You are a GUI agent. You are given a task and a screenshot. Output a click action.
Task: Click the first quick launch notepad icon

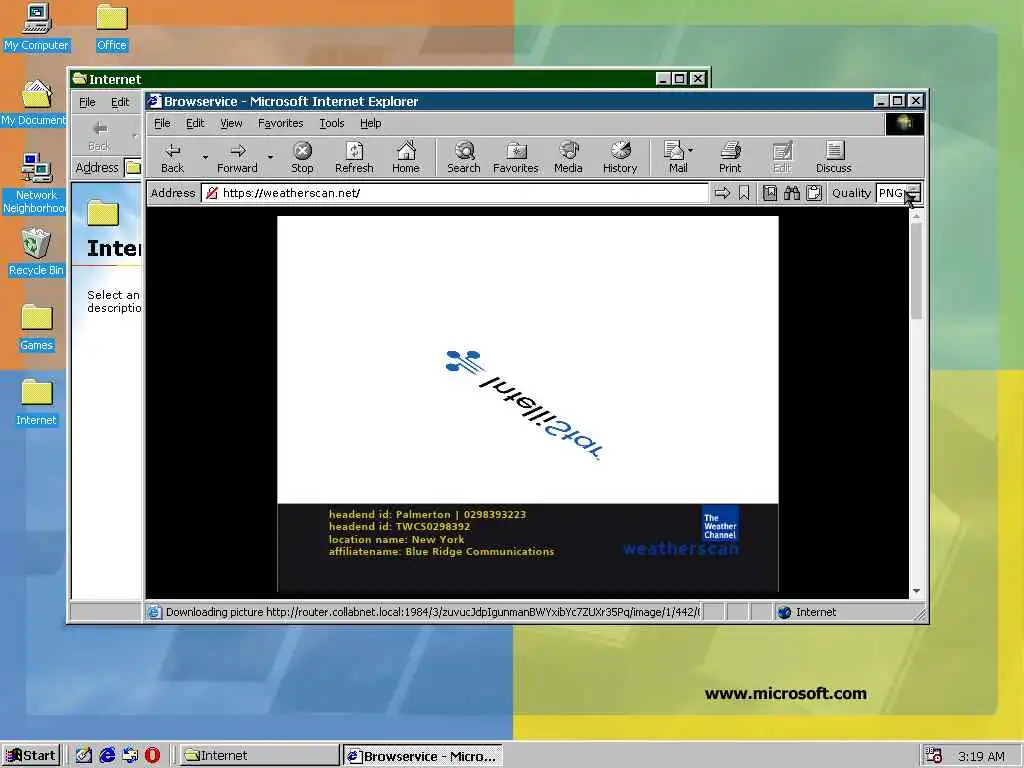point(84,756)
